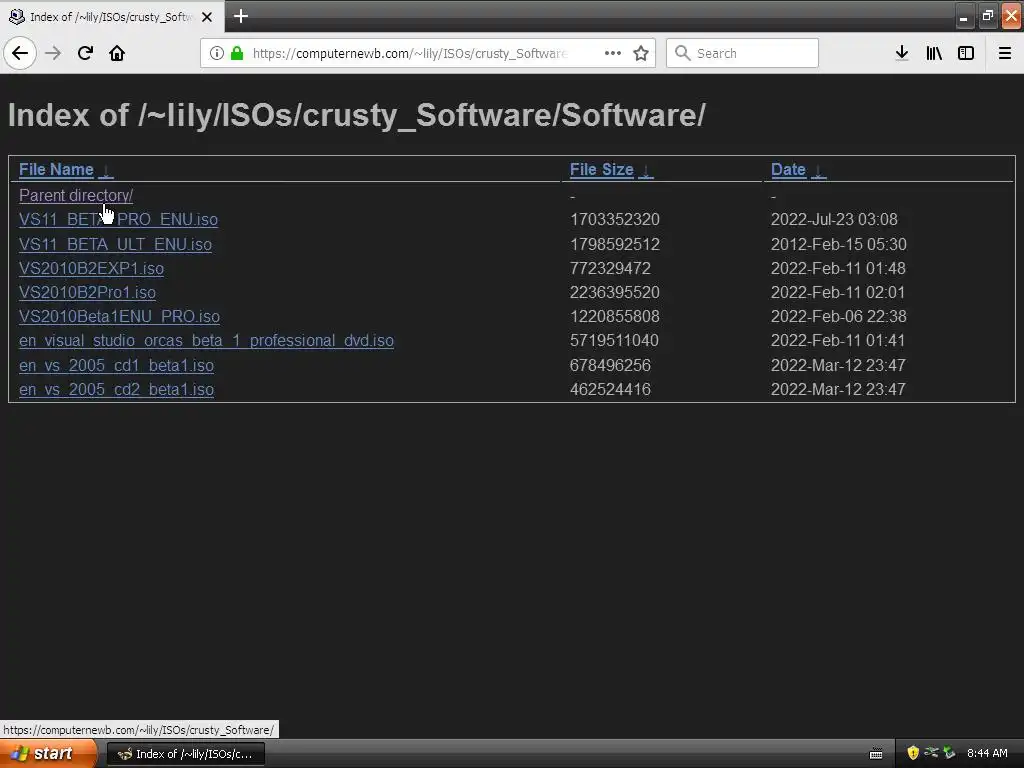Minimize the browser window
The width and height of the screenshot is (1024, 768).
[x=963, y=16]
